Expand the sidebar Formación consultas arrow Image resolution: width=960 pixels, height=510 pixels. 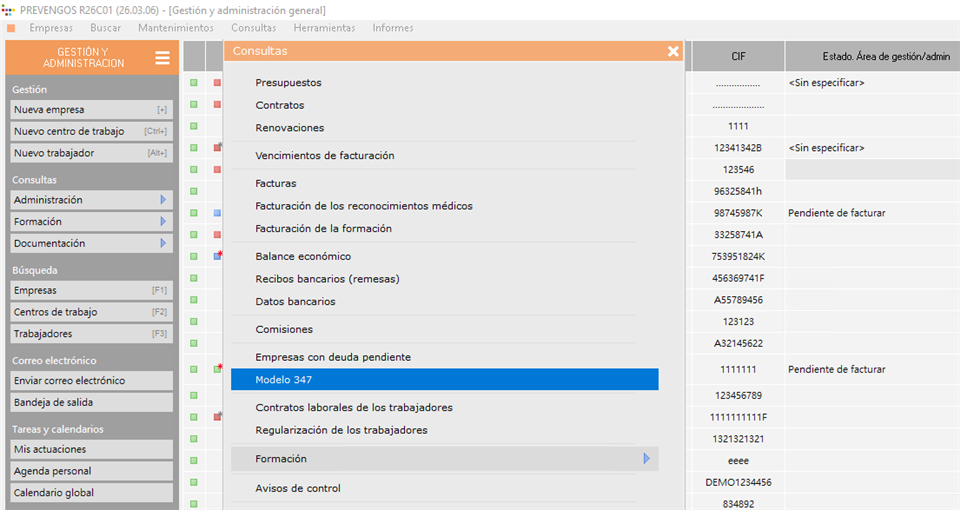click(162, 222)
